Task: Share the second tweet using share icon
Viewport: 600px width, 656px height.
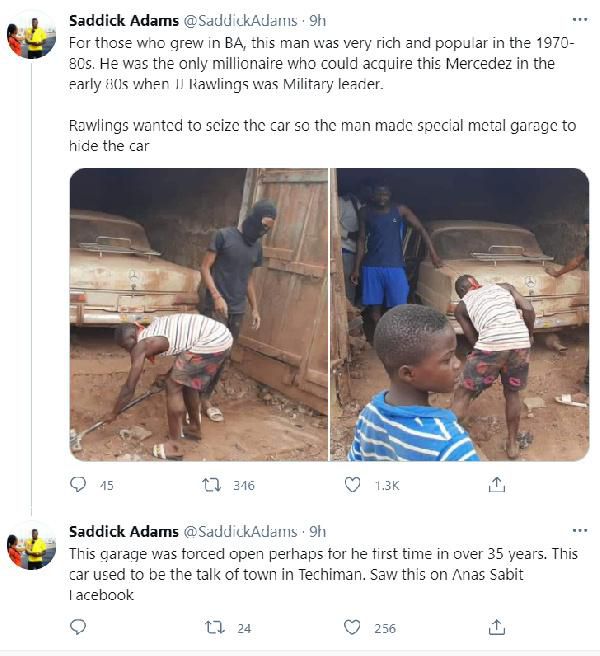Action: coord(496,628)
